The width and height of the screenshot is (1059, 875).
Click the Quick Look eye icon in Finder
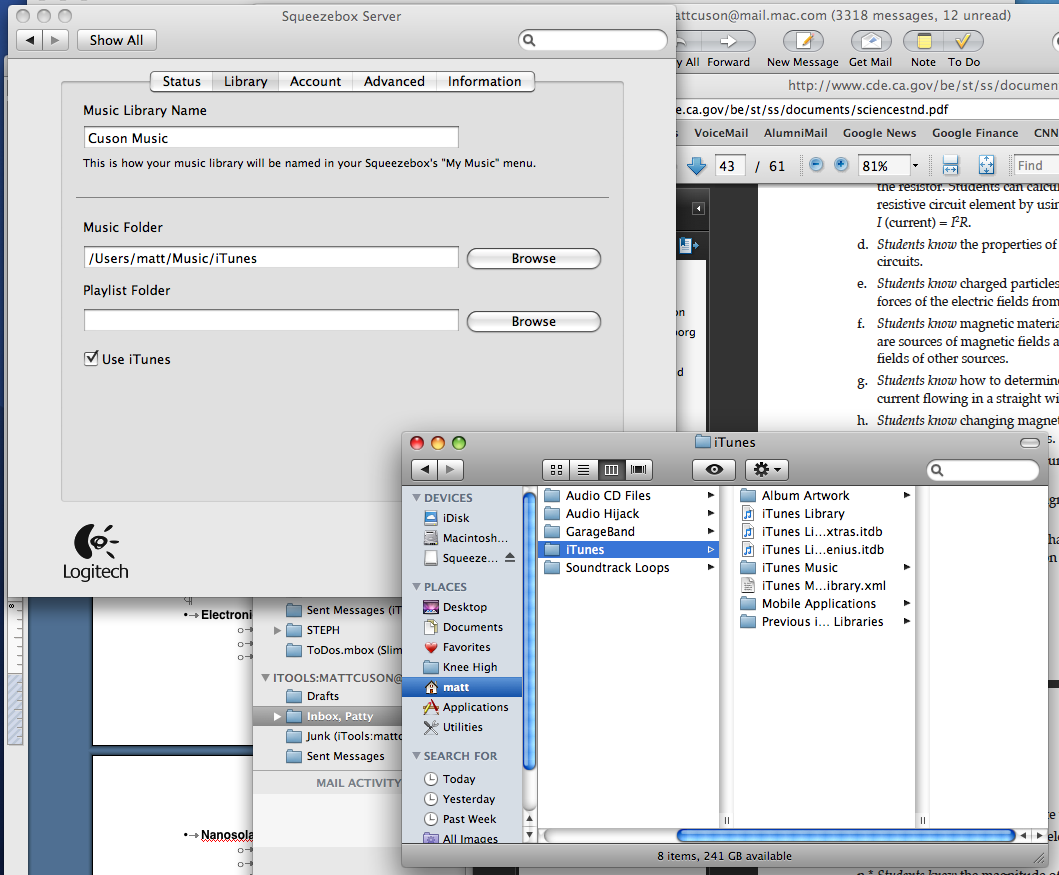pos(713,469)
